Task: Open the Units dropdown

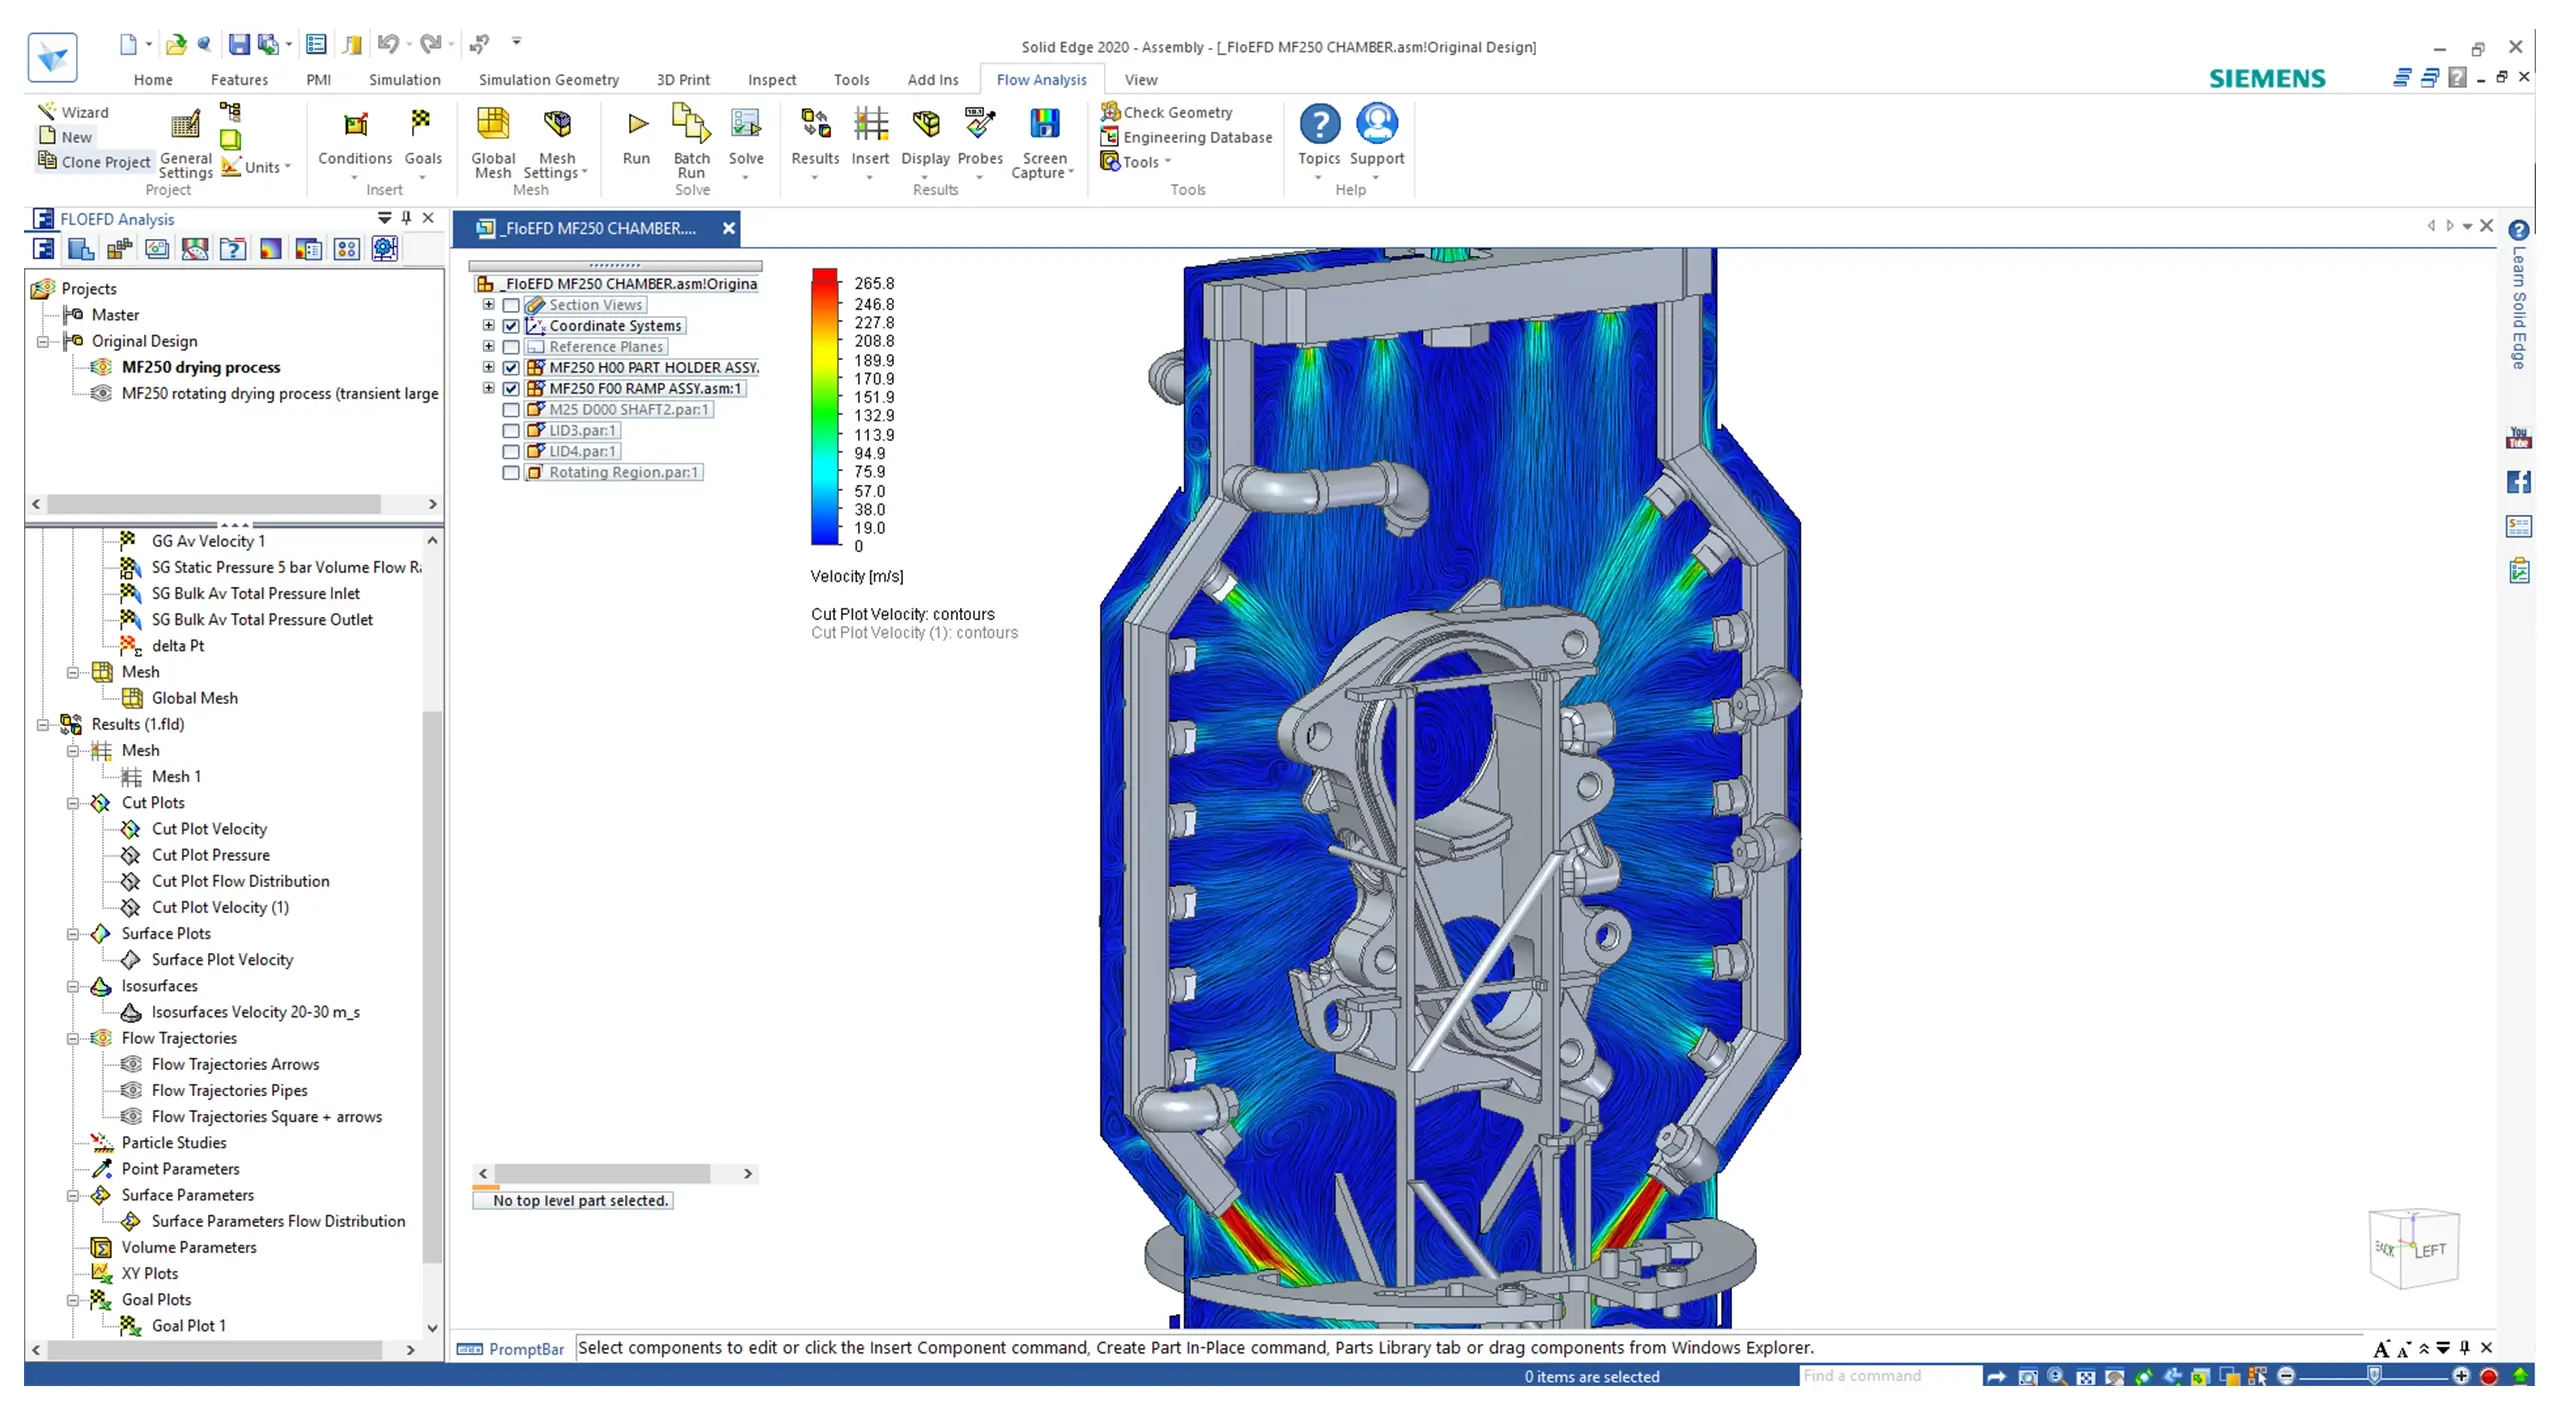Action: click(x=259, y=167)
